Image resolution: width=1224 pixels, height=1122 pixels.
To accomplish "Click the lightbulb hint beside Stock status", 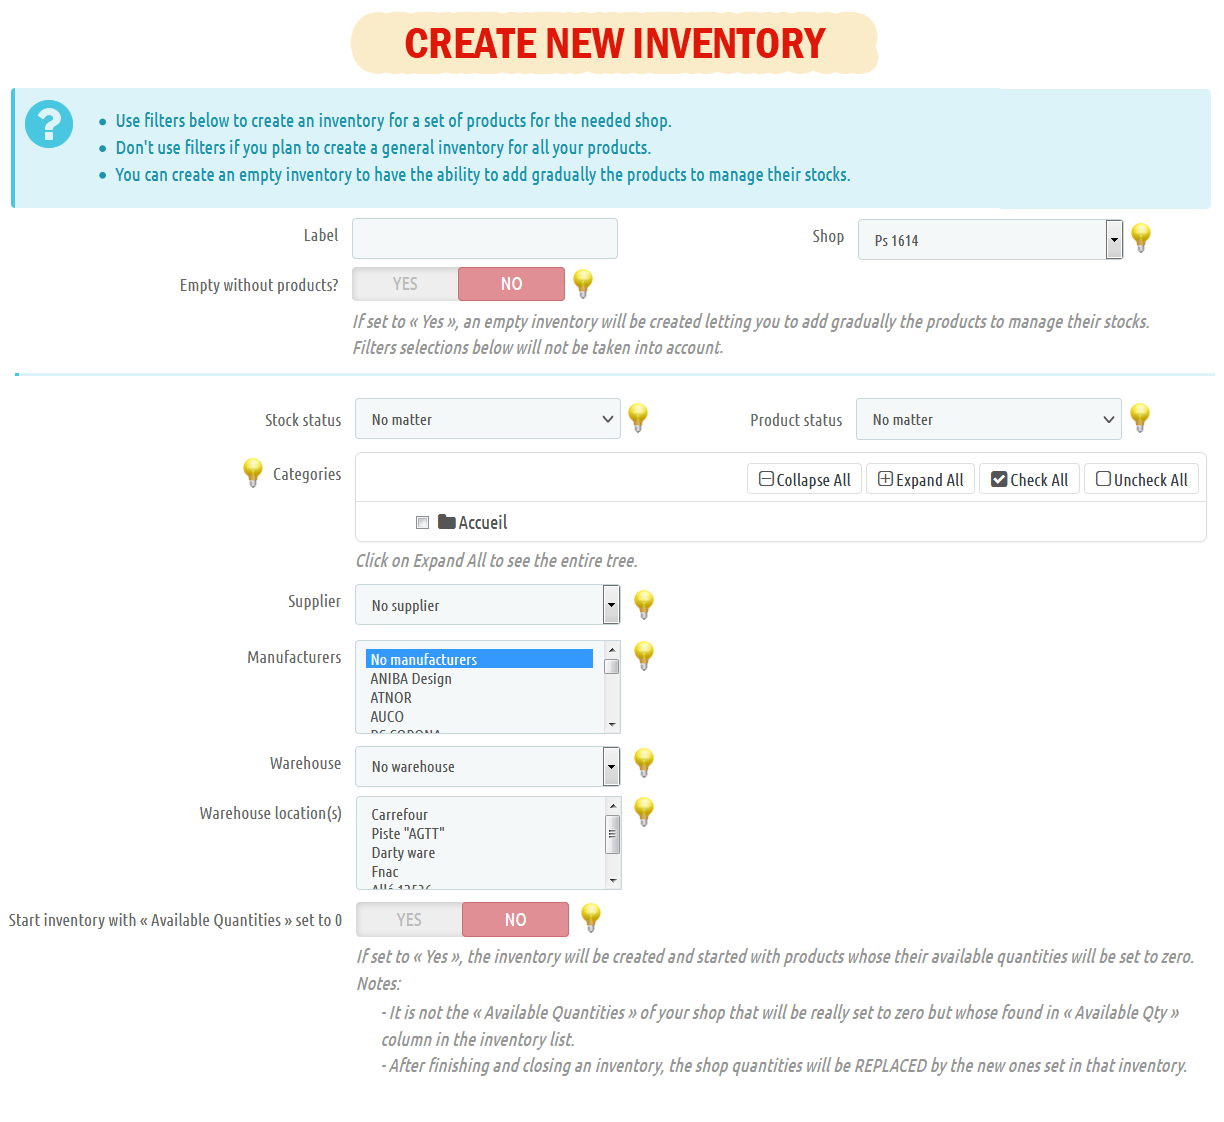I will point(638,416).
